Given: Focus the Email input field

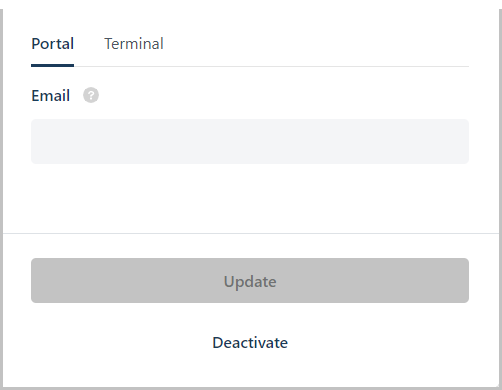Looking at the screenshot, I should 250,141.
